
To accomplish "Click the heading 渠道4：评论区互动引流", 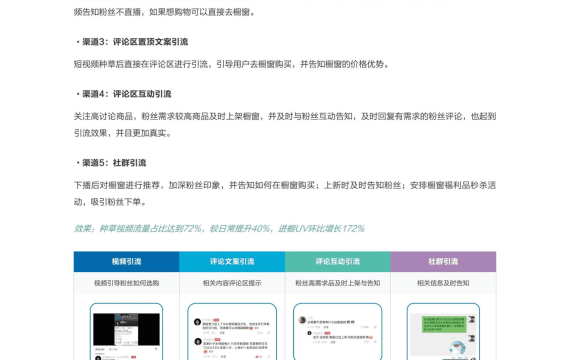I will [124, 94].
